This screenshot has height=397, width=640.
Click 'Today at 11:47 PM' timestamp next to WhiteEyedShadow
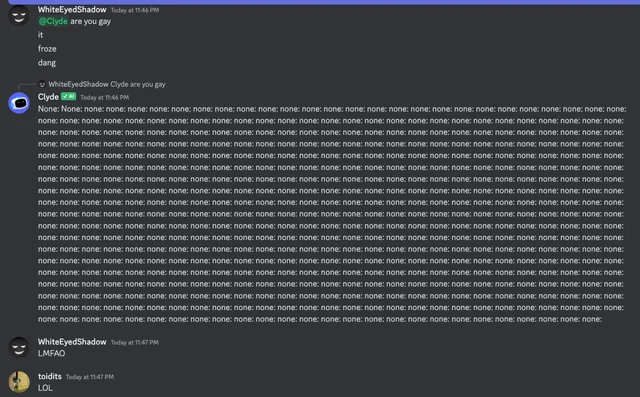click(135, 343)
